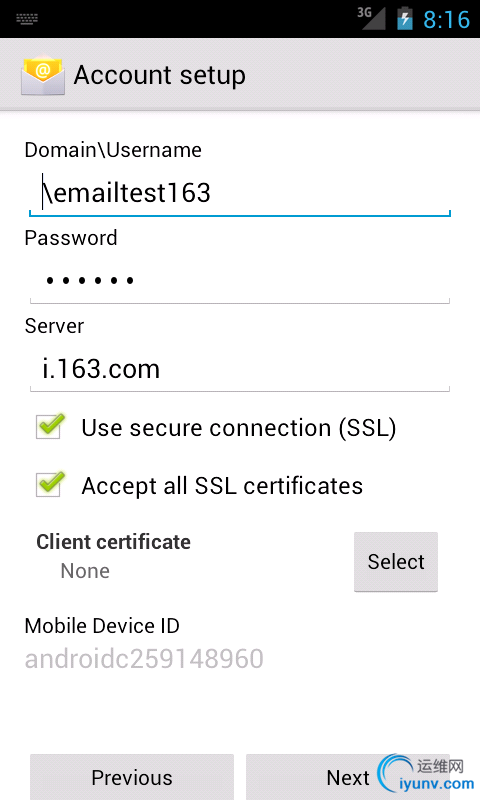
Task: Tap the Account setup title
Action: point(160,76)
